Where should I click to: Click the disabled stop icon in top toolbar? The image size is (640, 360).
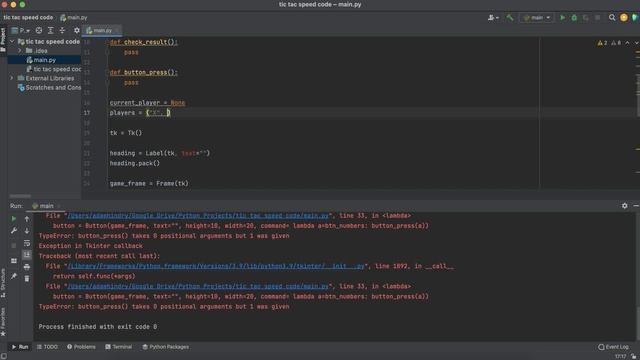point(598,18)
